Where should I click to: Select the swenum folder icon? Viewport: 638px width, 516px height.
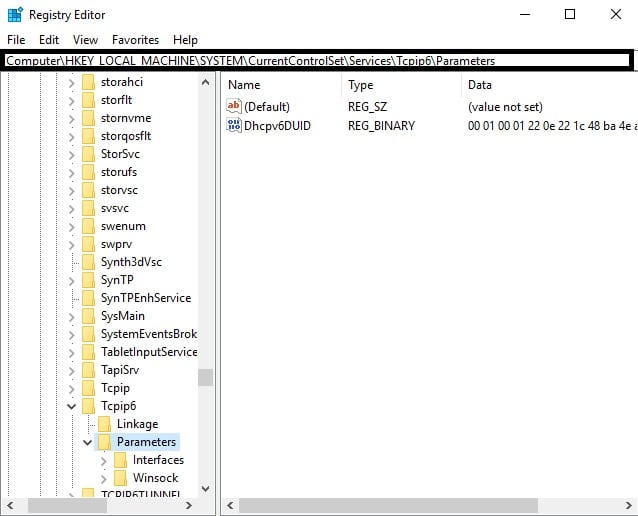88,226
